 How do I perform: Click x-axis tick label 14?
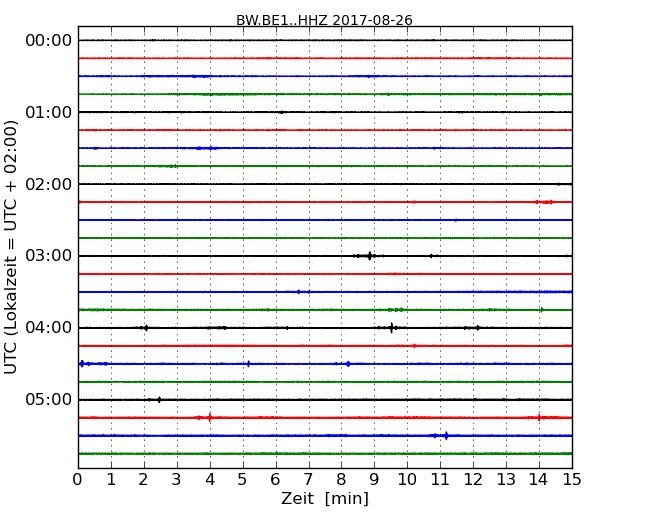click(x=539, y=480)
